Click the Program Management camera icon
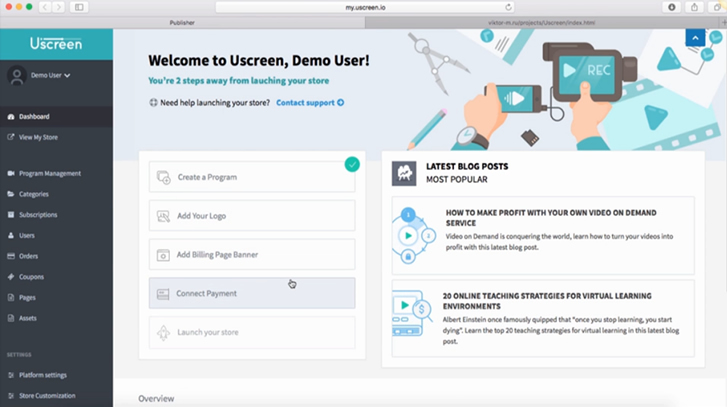 pos(11,173)
